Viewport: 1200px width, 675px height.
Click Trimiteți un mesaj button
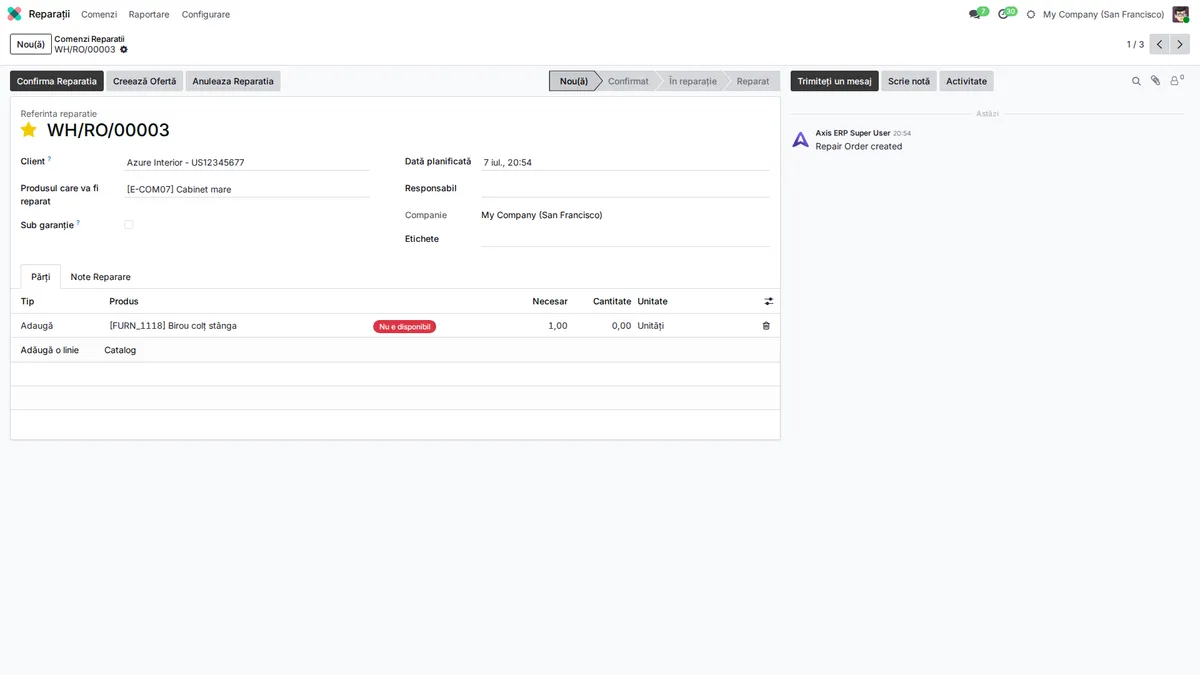pos(835,81)
